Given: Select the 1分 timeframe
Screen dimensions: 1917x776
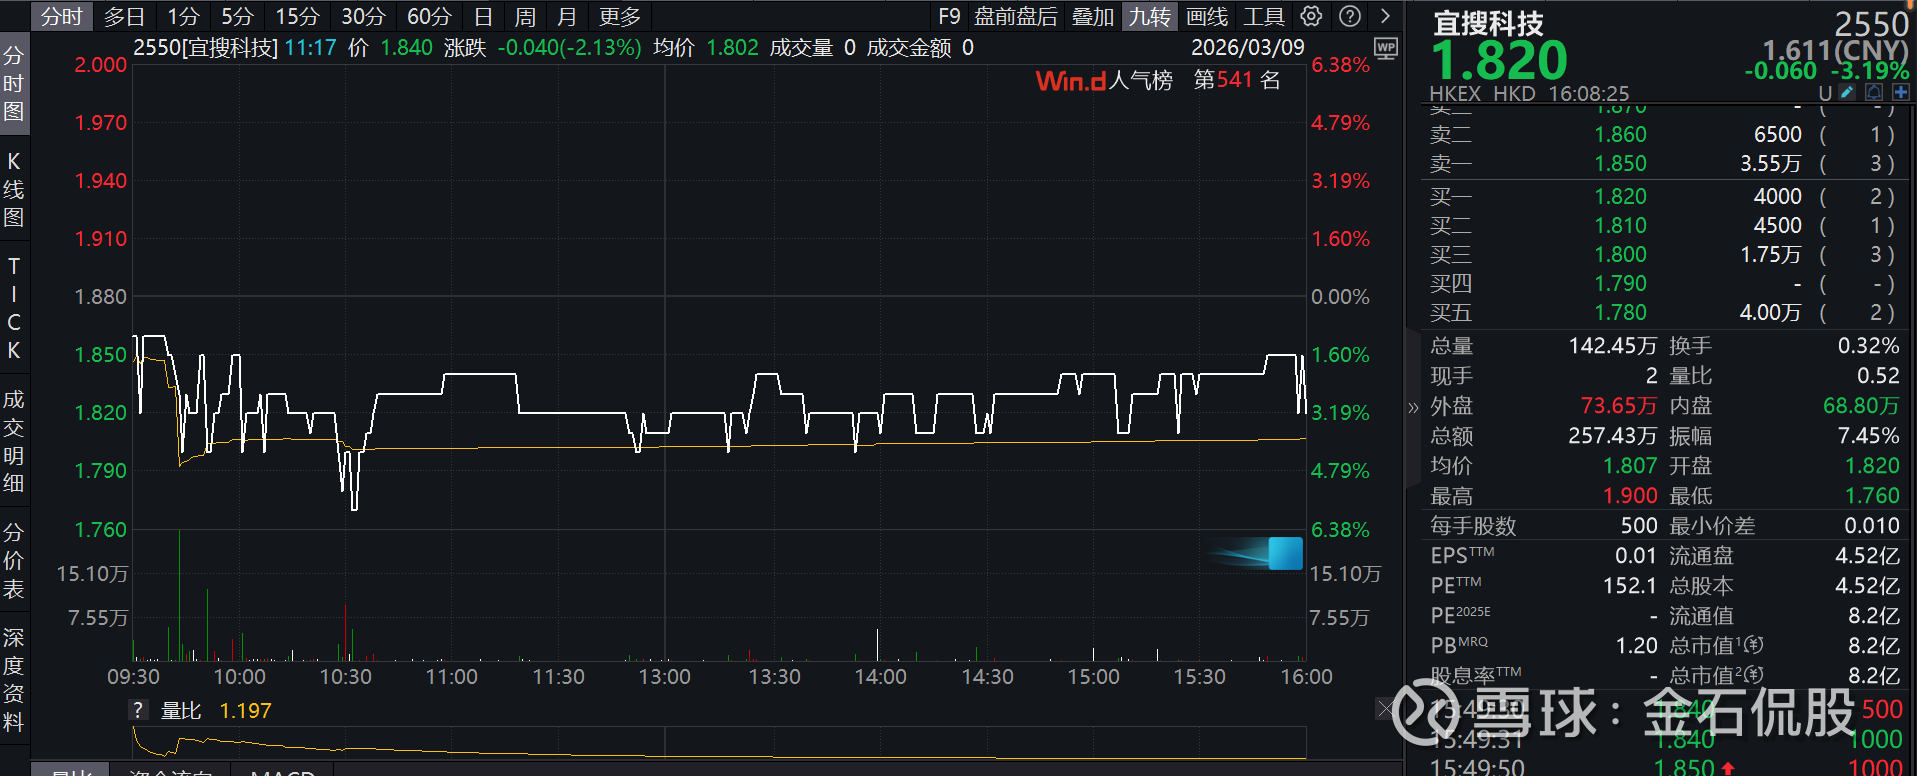Looking at the screenshot, I should pyautogui.click(x=183, y=16).
